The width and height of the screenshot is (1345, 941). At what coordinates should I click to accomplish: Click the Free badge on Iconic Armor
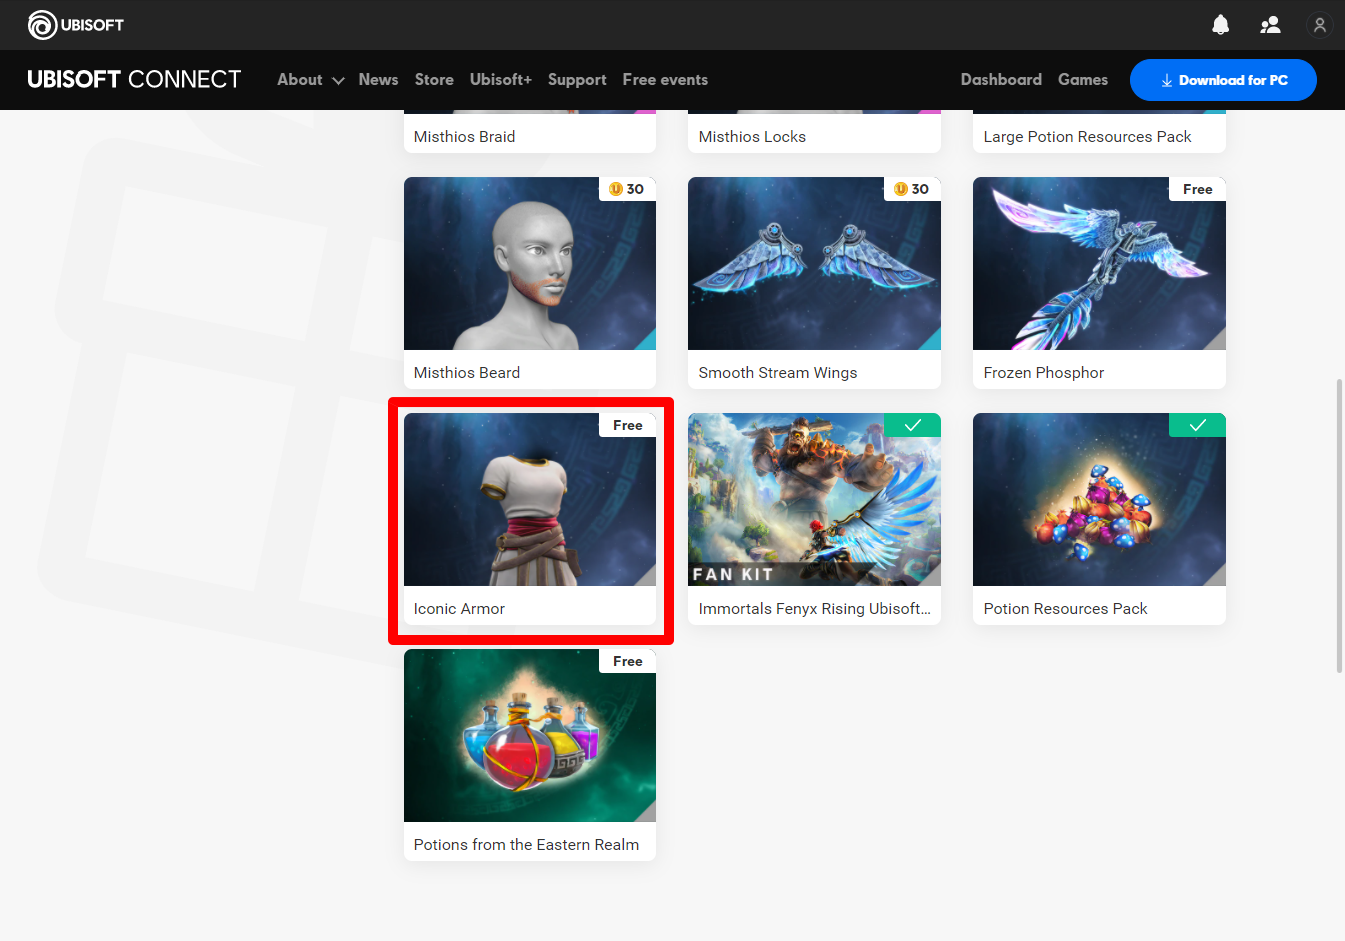628,425
